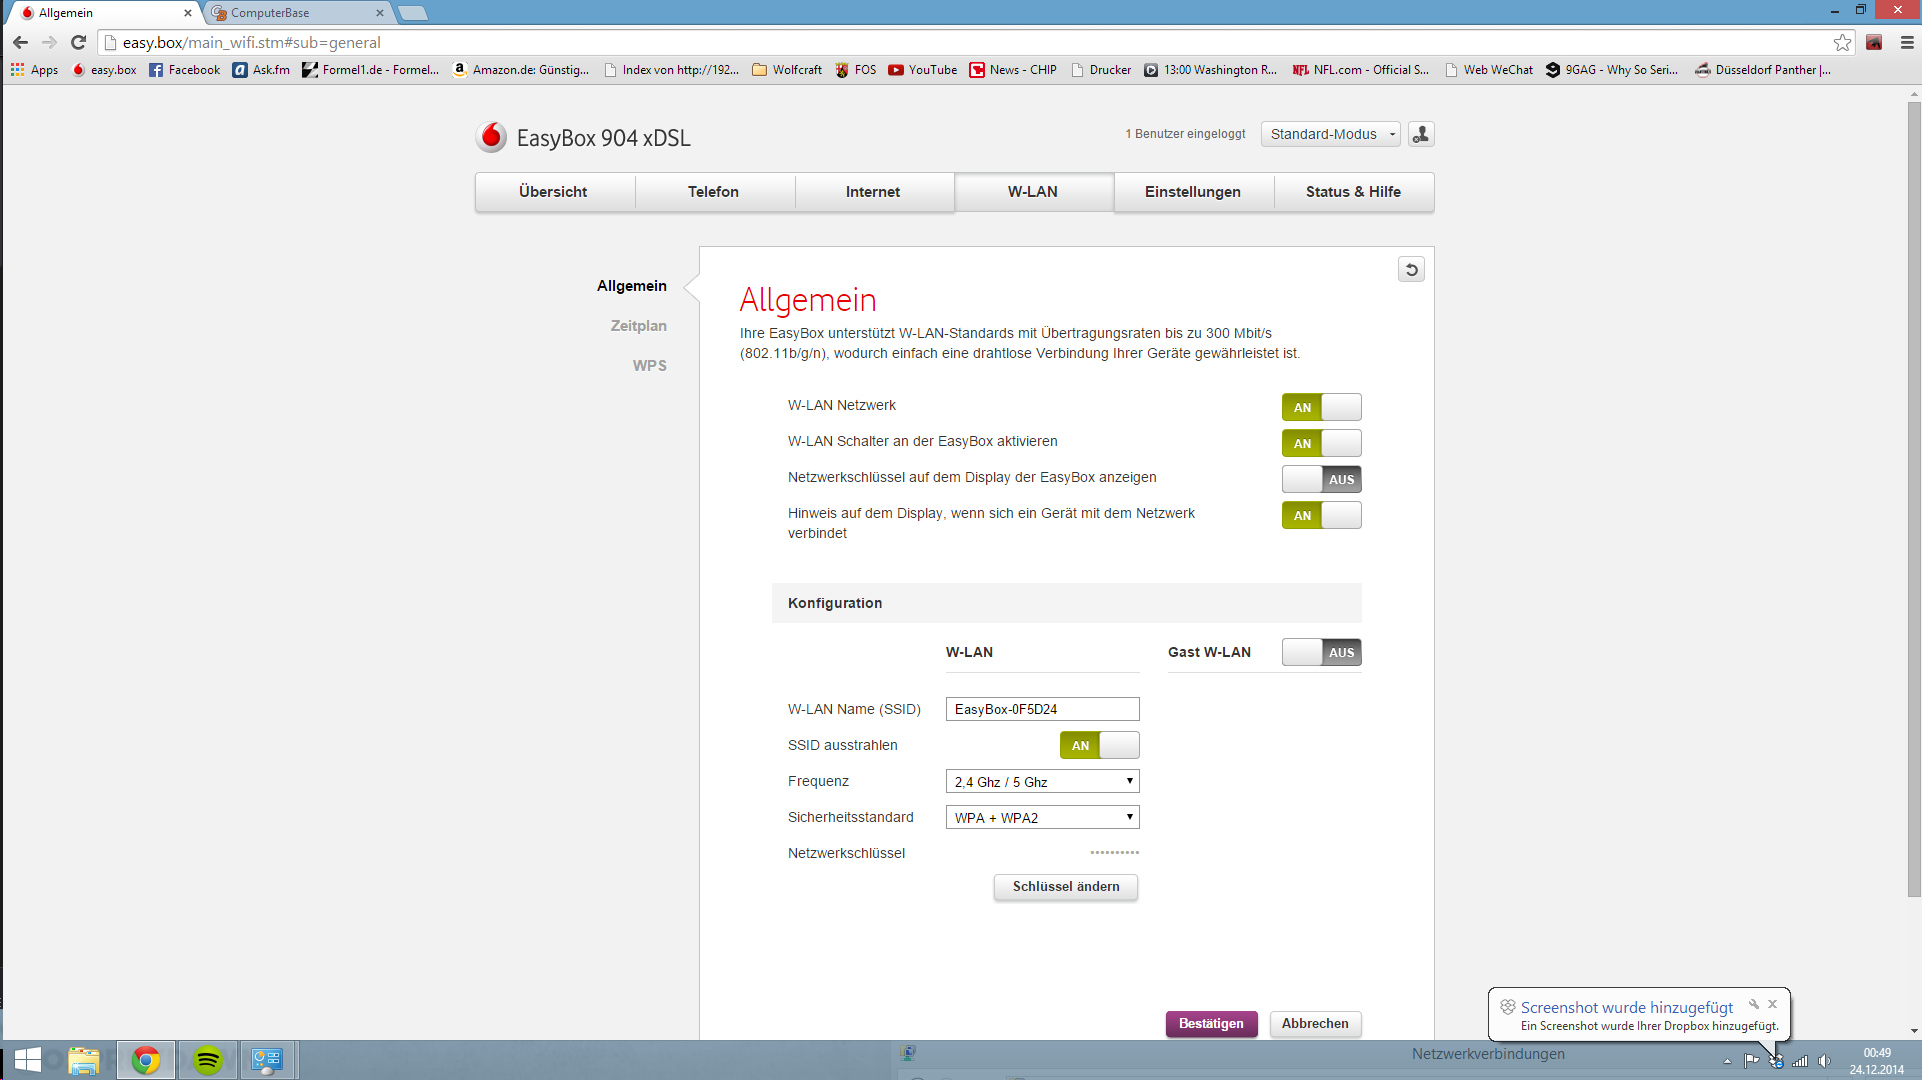
Task: Click the Facebook bookmark in the bookmarks bar
Action: click(184, 70)
